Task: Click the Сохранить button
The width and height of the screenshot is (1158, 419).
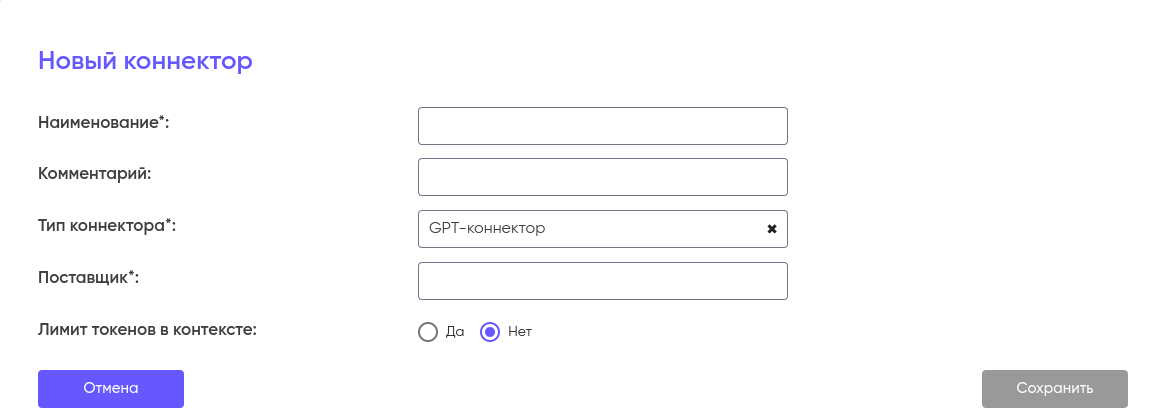Action: tap(1054, 389)
